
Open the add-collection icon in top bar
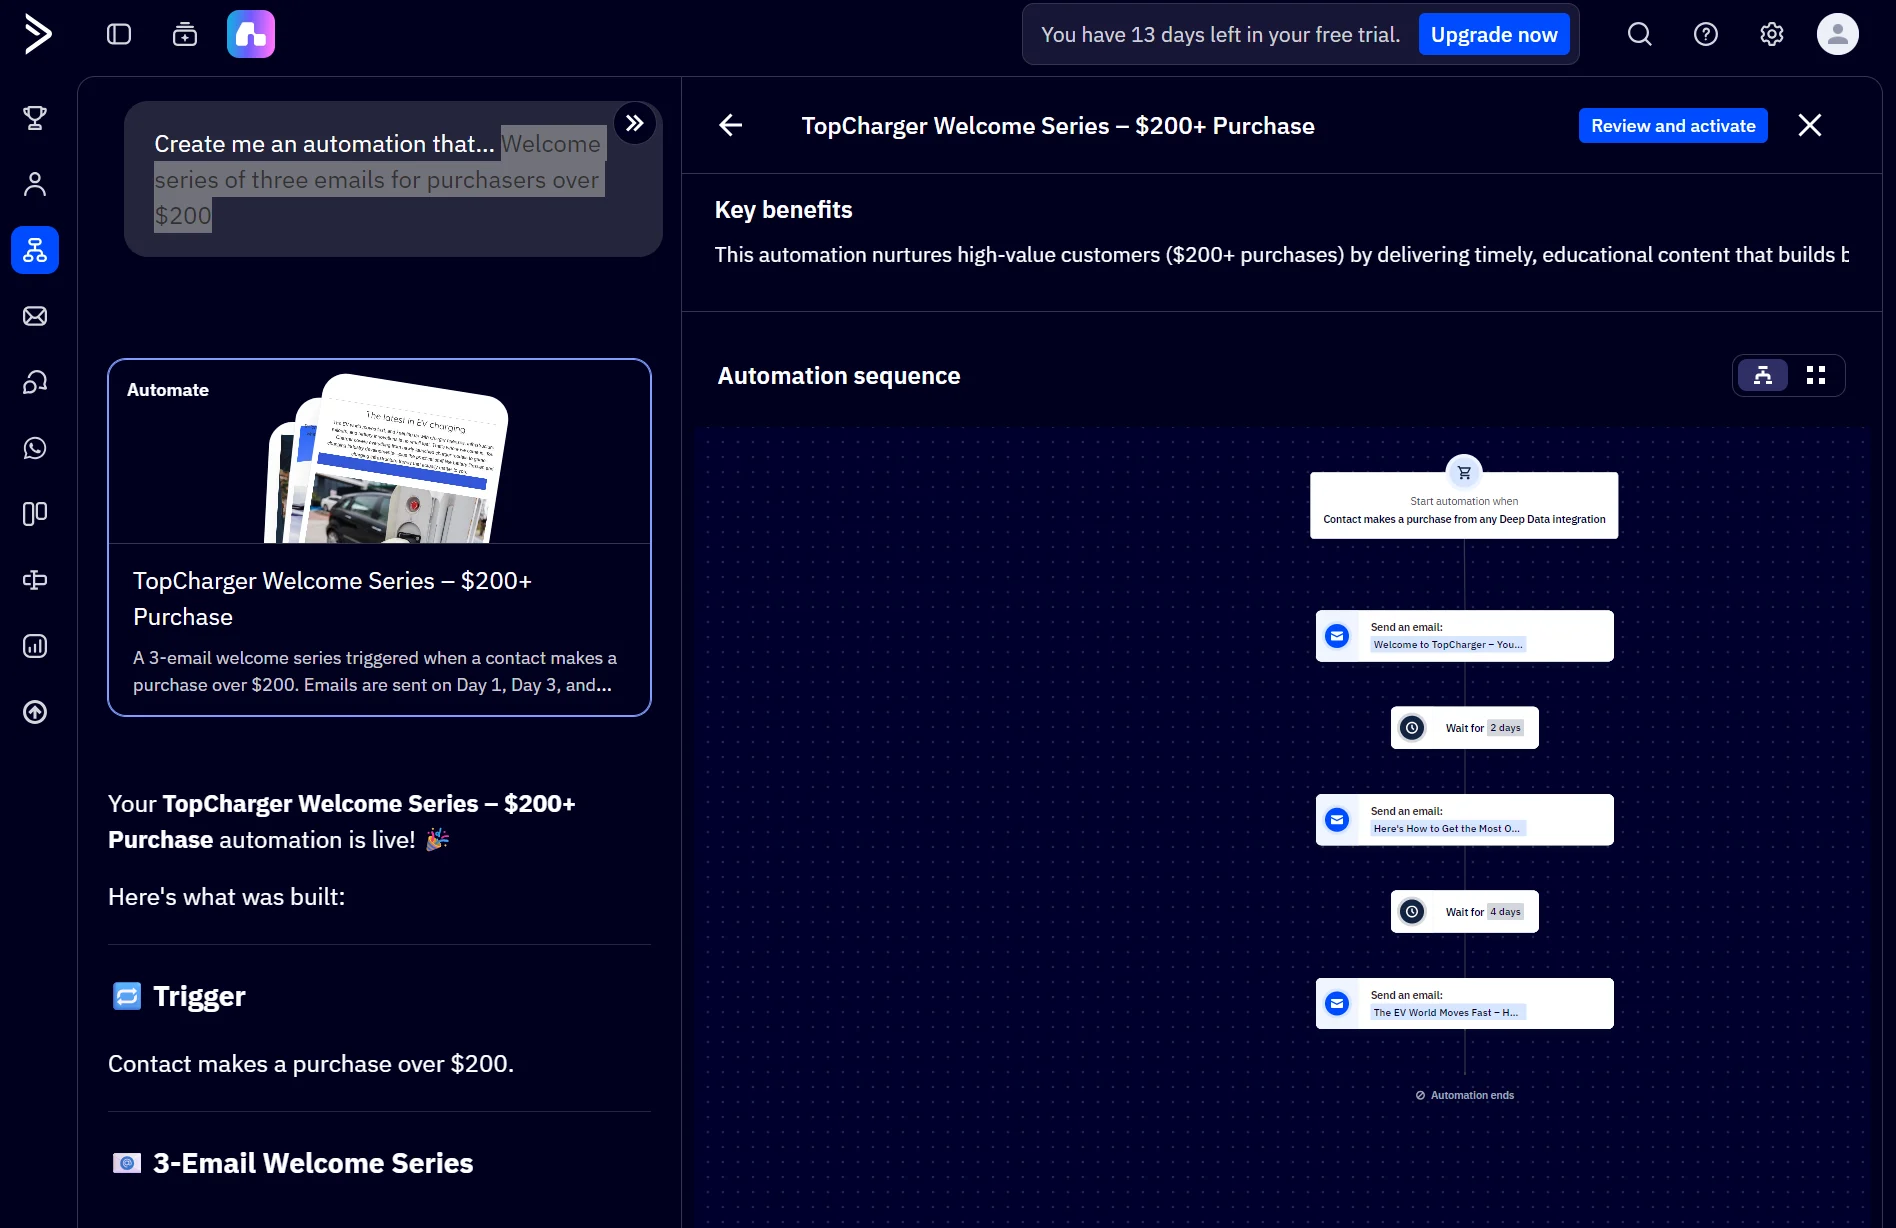click(x=185, y=34)
